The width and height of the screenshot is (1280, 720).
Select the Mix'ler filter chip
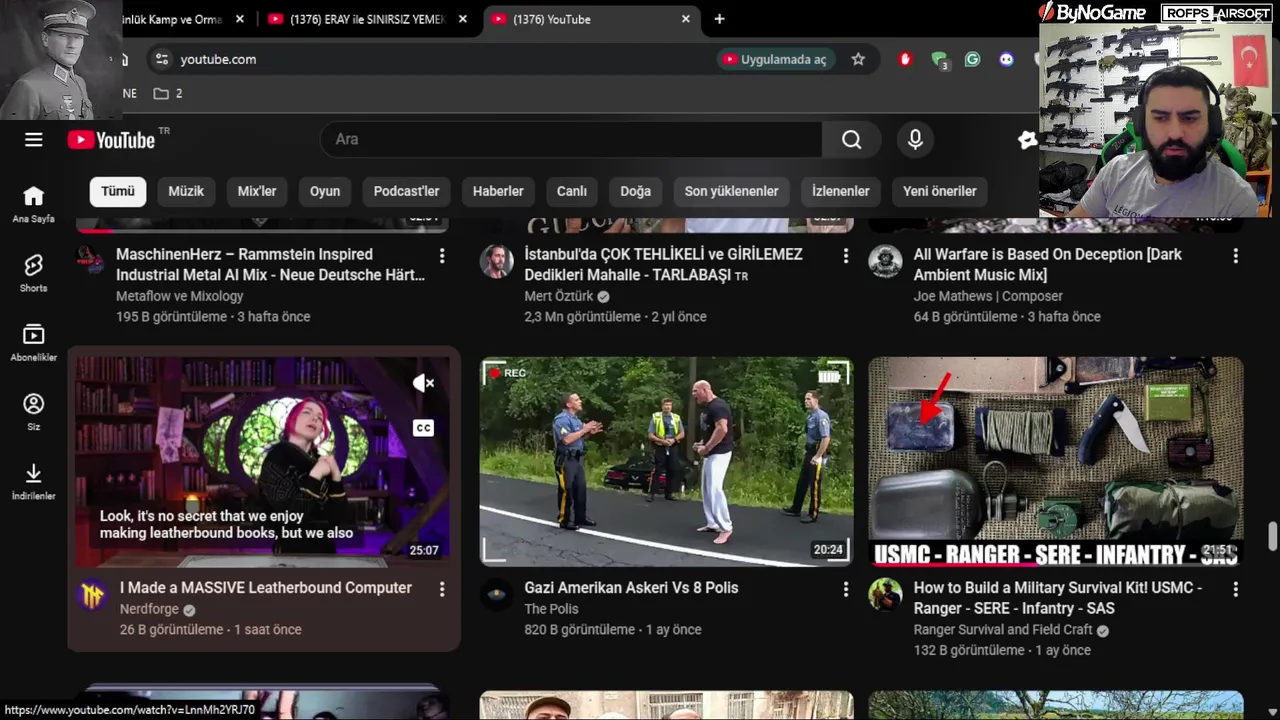coord(257,191)
